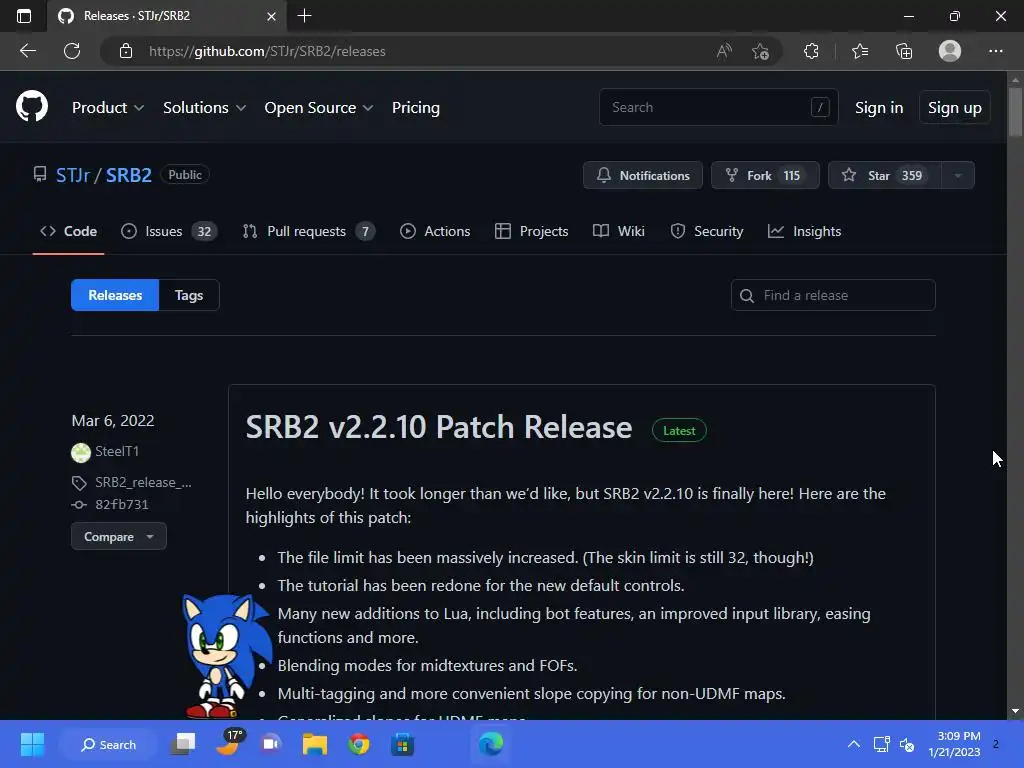Fork the repository with Fork button

[x=765, y=175]
